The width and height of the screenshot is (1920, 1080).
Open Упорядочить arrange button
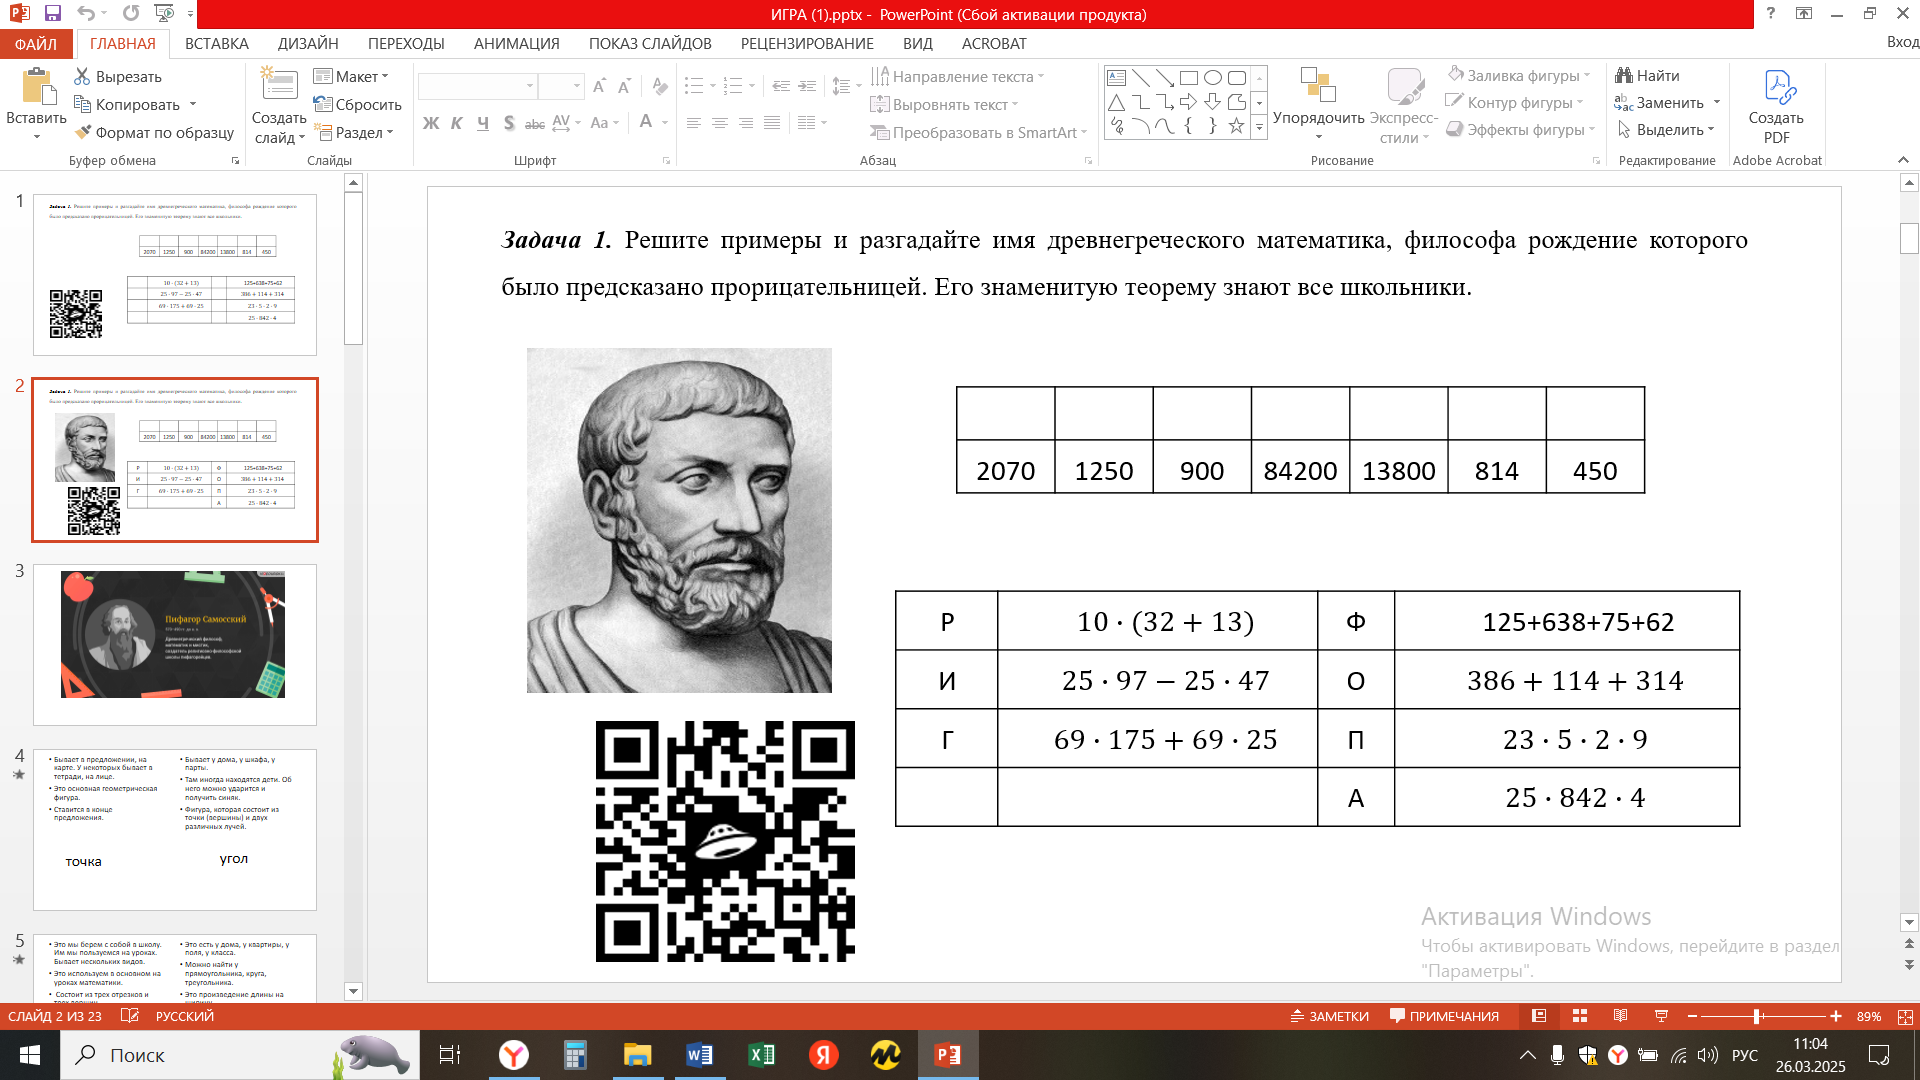tap(1318, 105)
